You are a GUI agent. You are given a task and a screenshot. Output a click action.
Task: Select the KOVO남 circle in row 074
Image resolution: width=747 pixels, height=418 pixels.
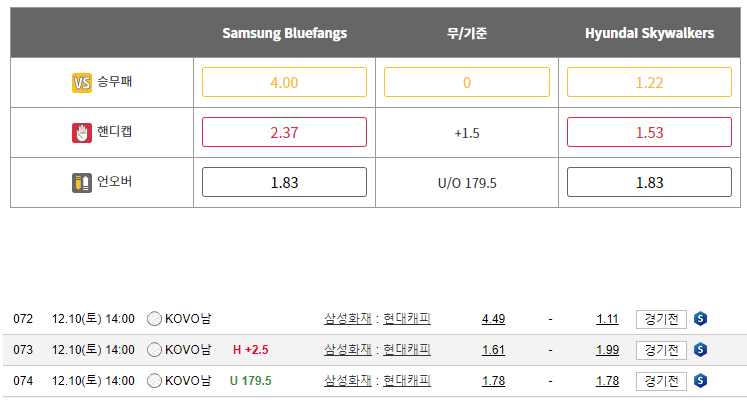tap(154, 381)
